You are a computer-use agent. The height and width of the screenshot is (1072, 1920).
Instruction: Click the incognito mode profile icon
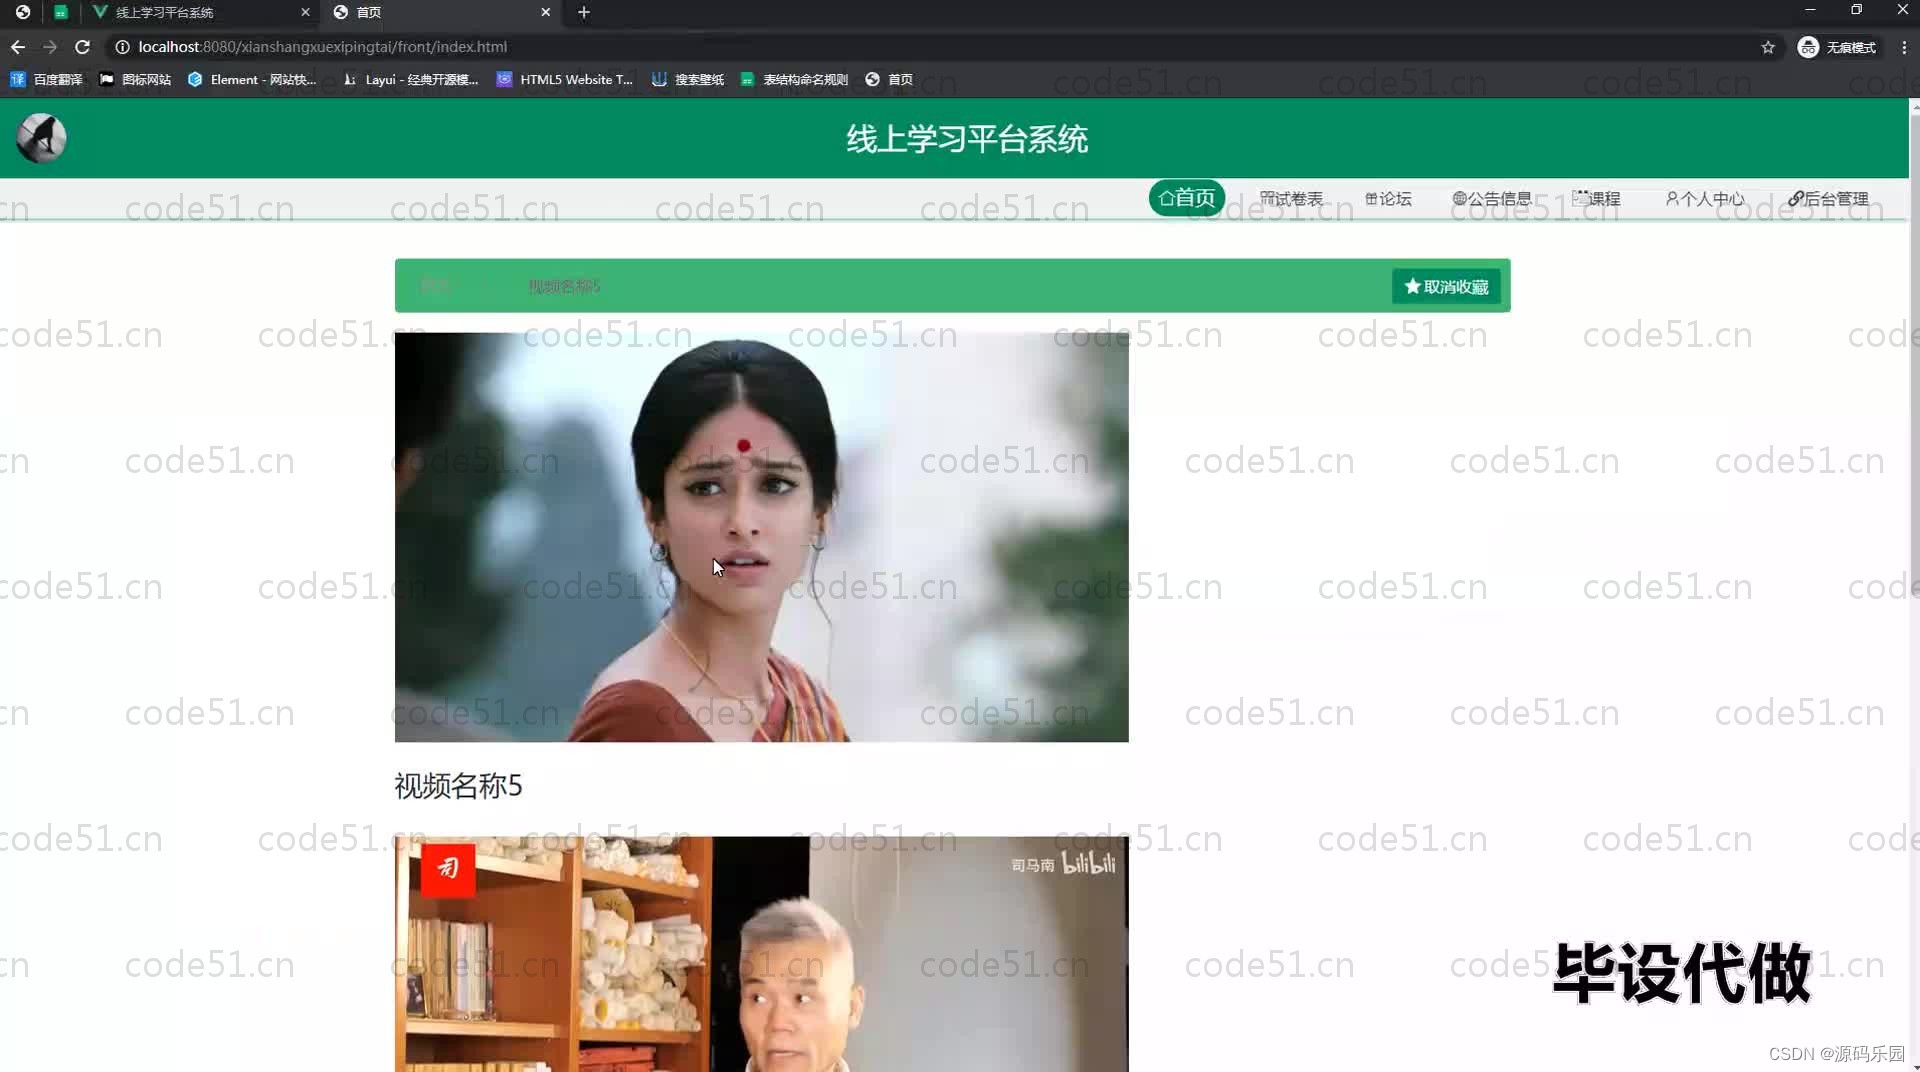[x=1809, y=47]
